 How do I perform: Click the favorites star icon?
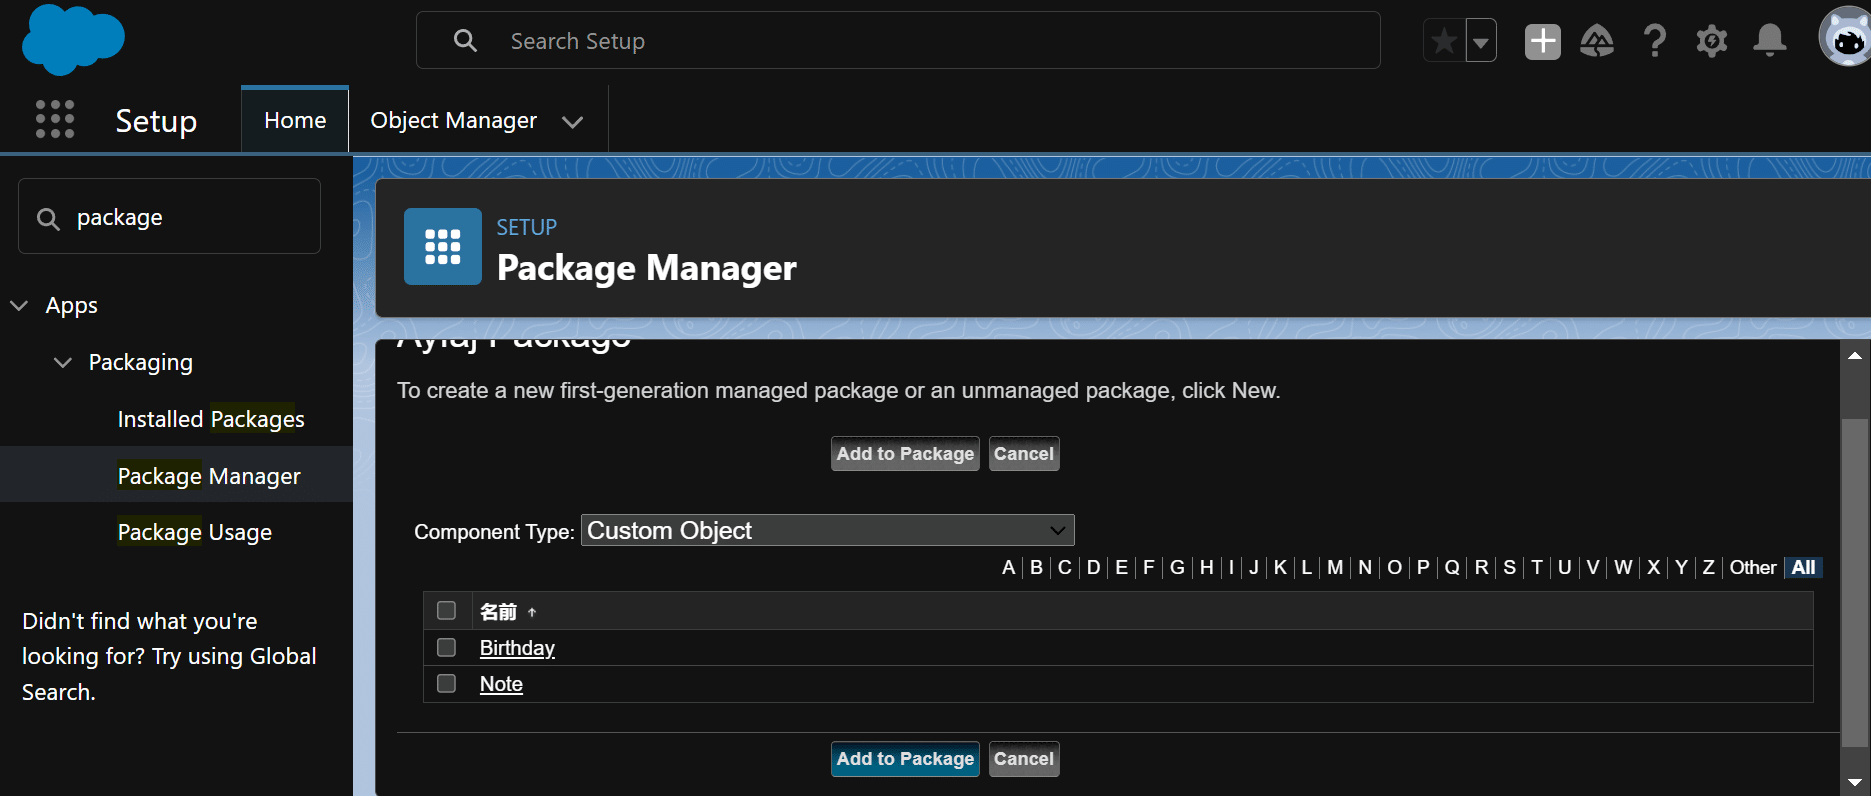pyautogui.click(x=1444, y=41)
